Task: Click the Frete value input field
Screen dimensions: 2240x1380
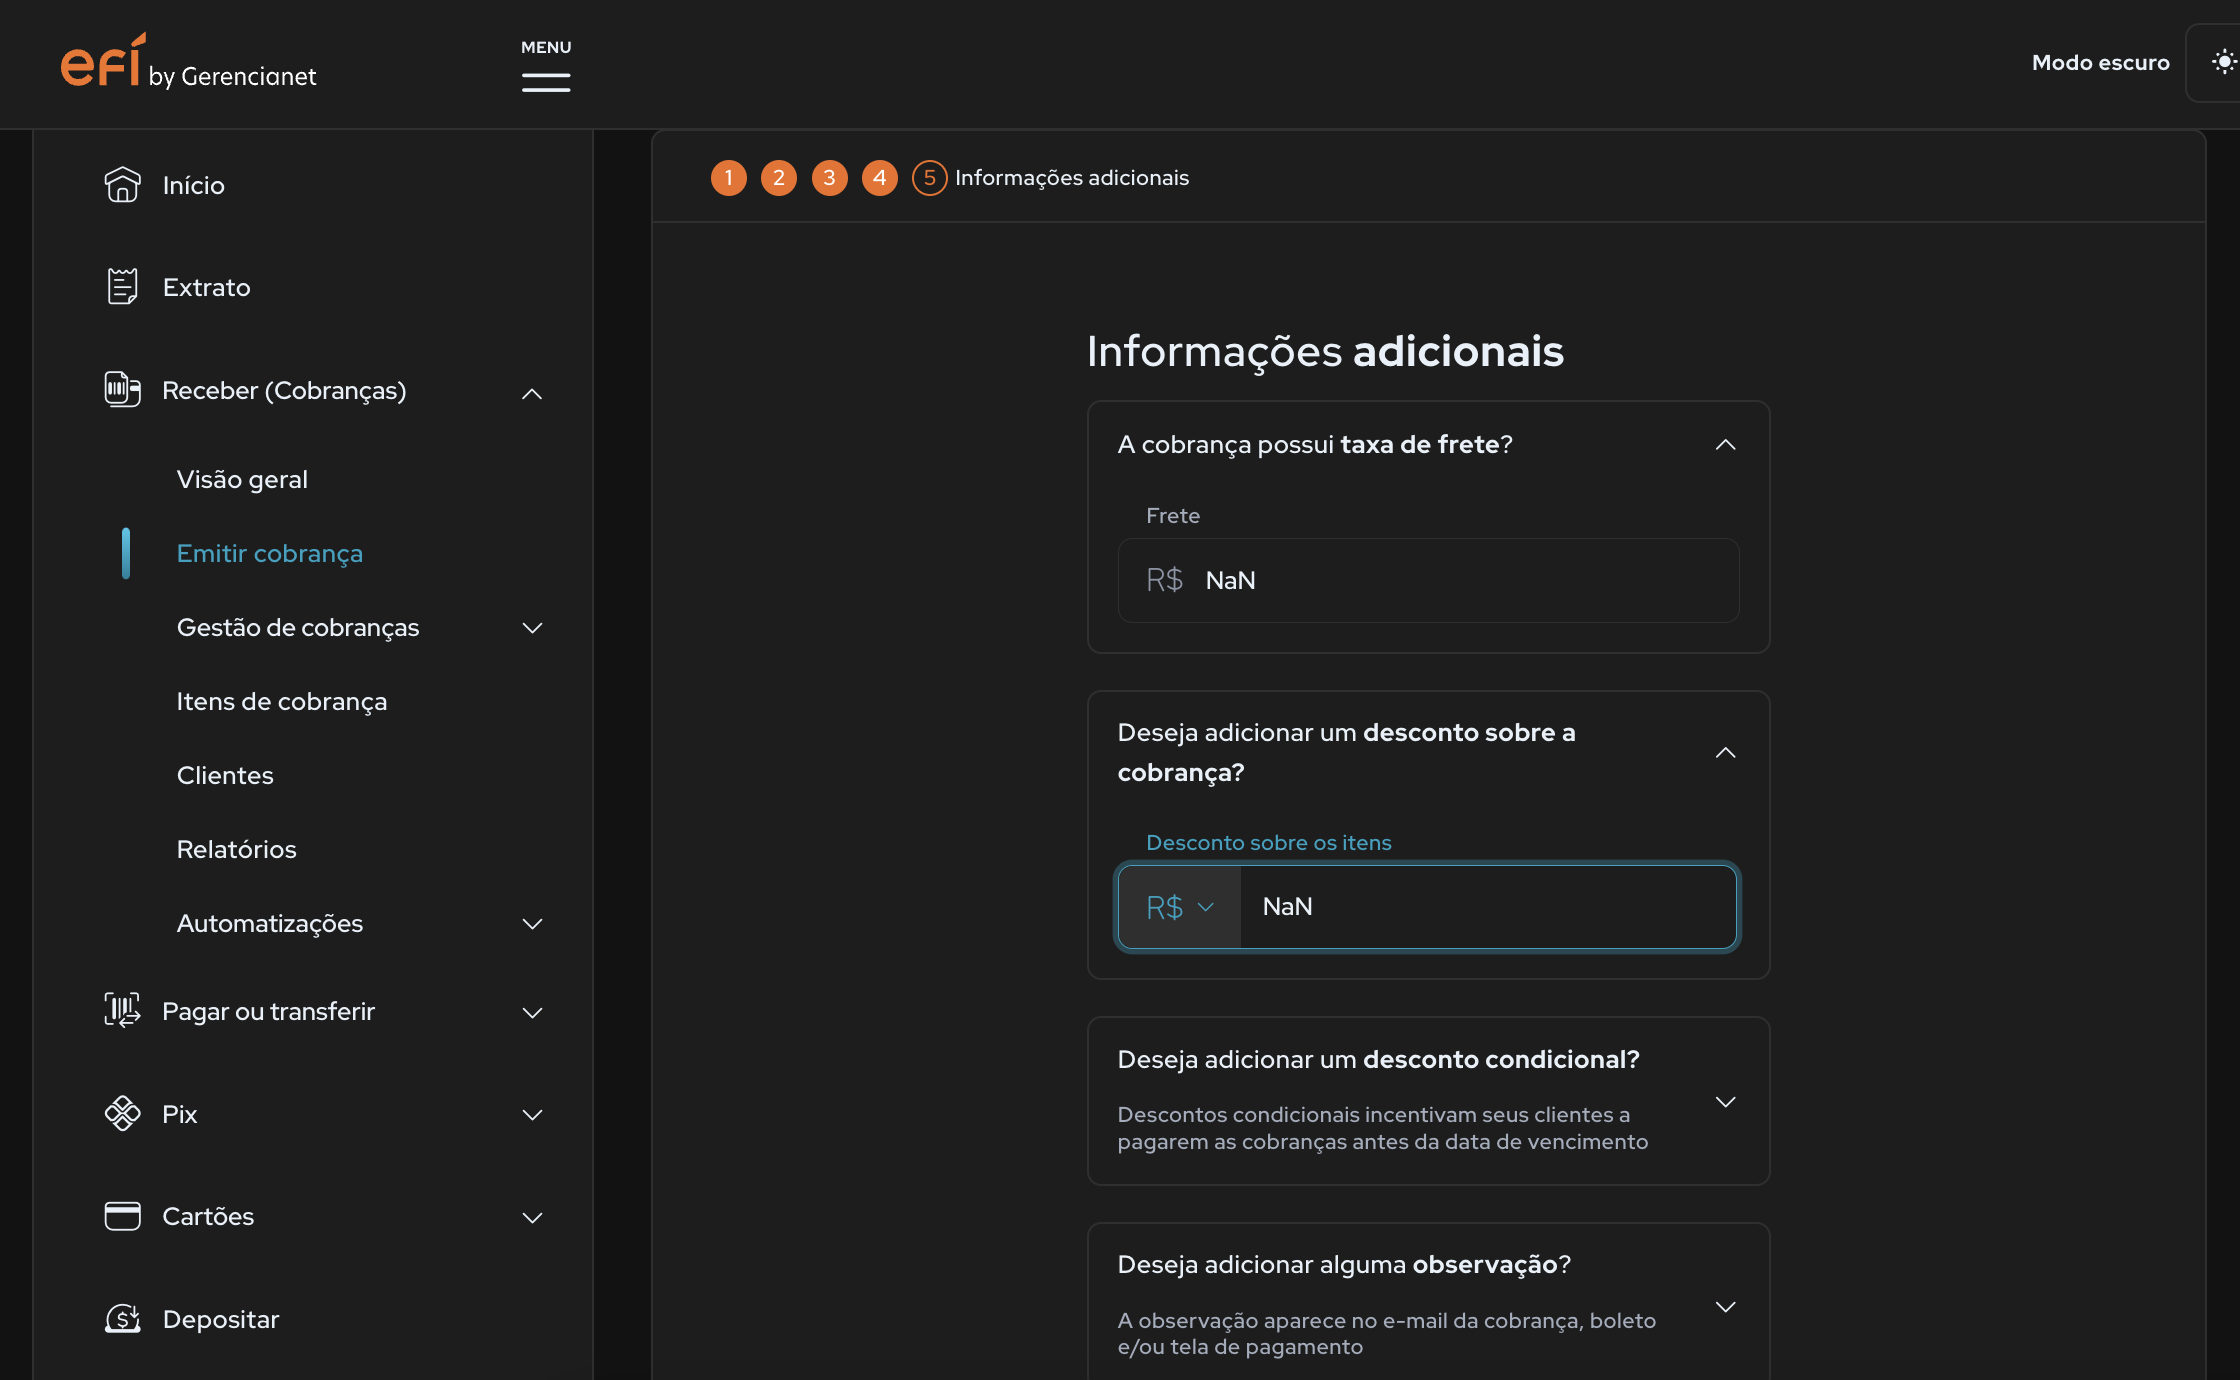Action: click(1428, 580)
